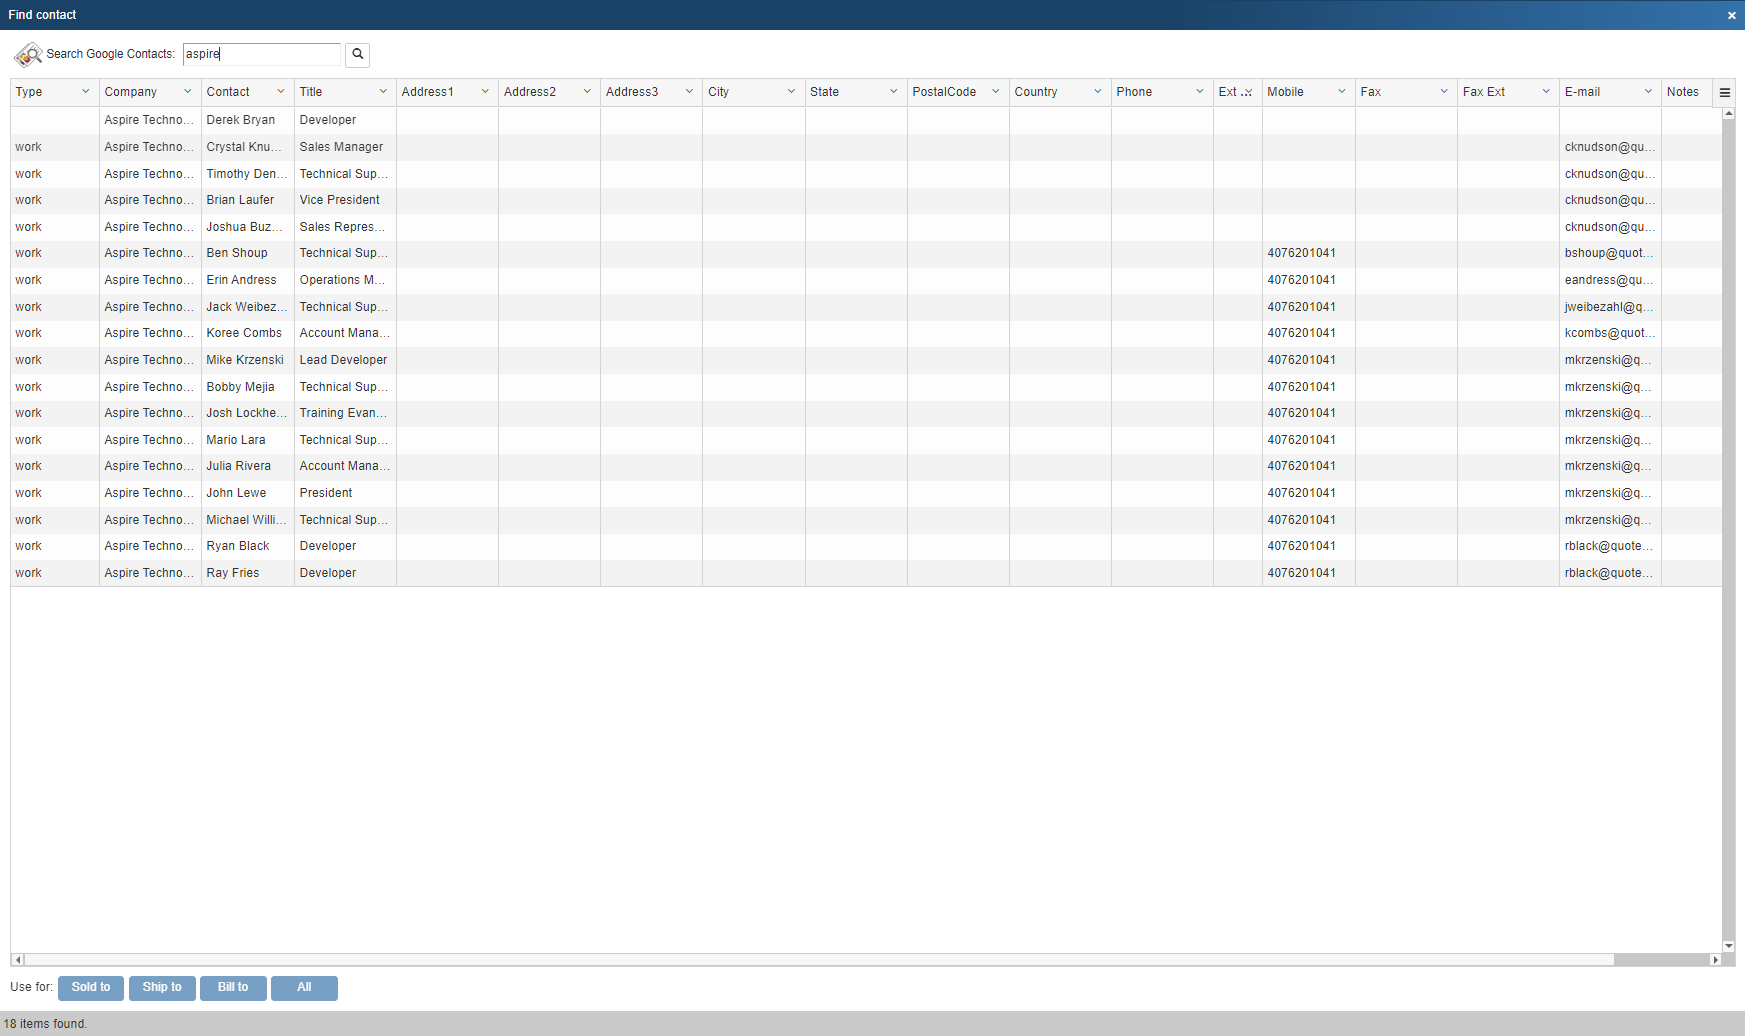
Task: Open the Fax Ext column dropdown
Action: click(x=1546, y=92)
